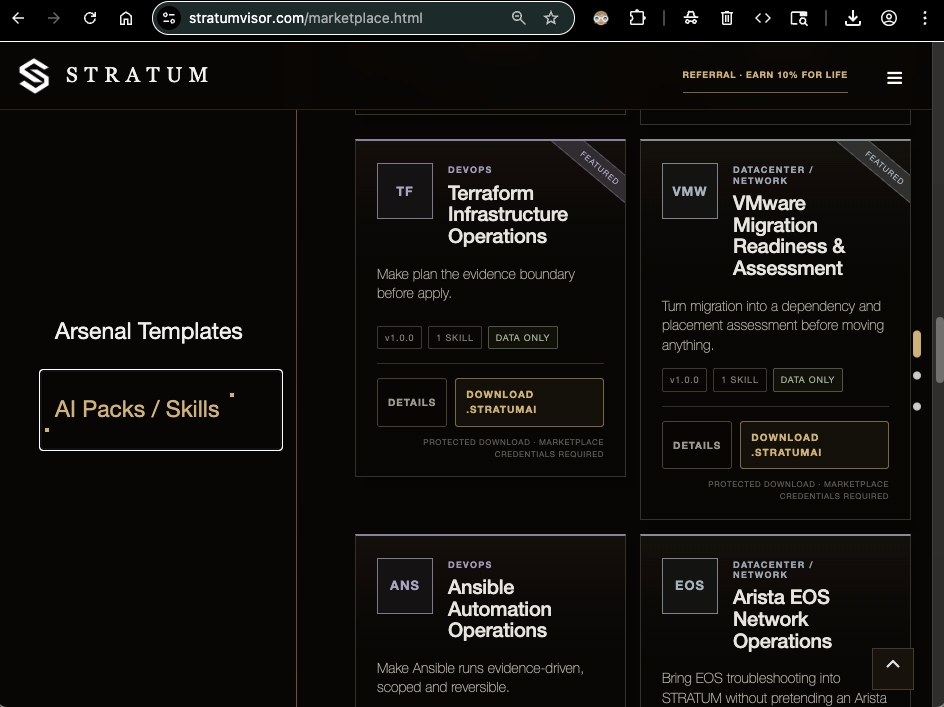Open the extensions puzzle menu
The height and width of the screenshot is (707, 944).
point(637,18)
